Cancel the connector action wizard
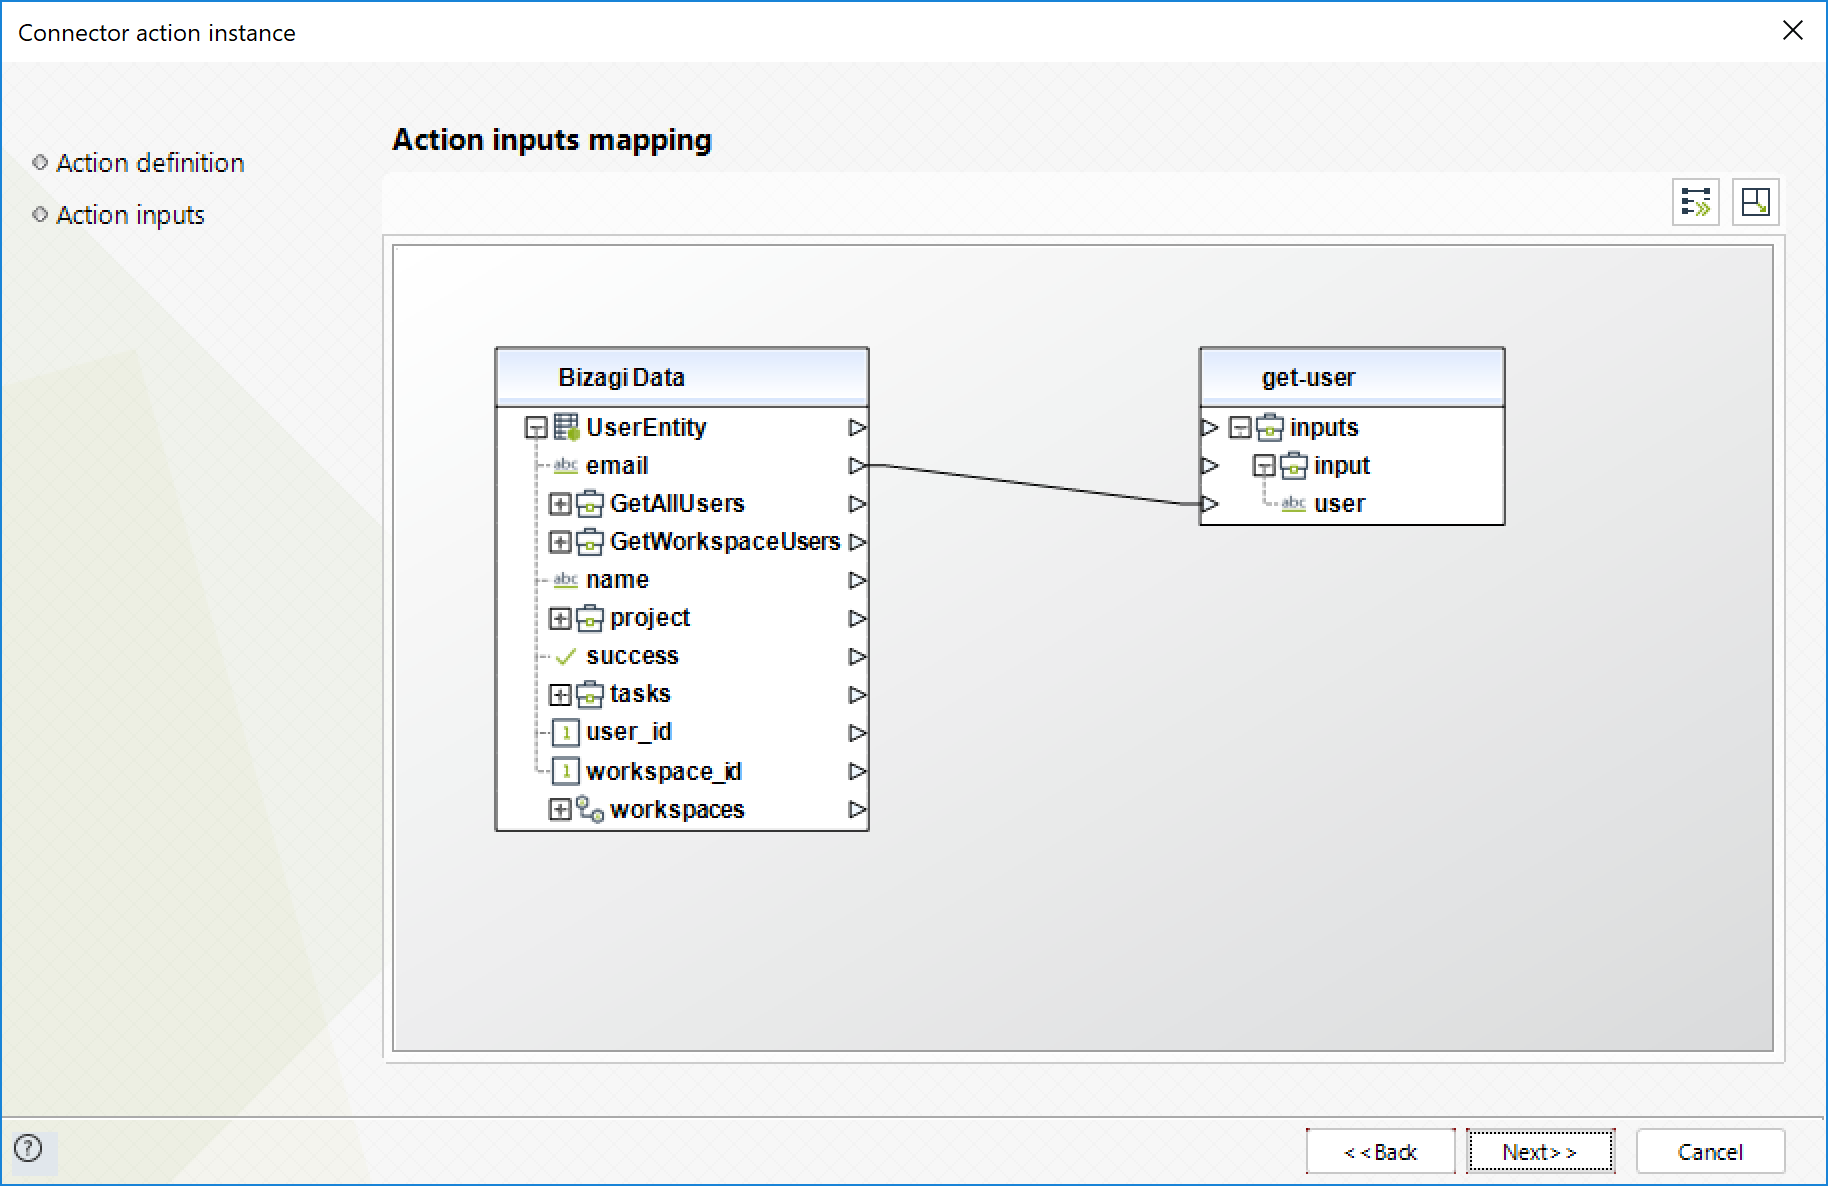The image size is (1828, 1186). click(x=1710, y=1152)
